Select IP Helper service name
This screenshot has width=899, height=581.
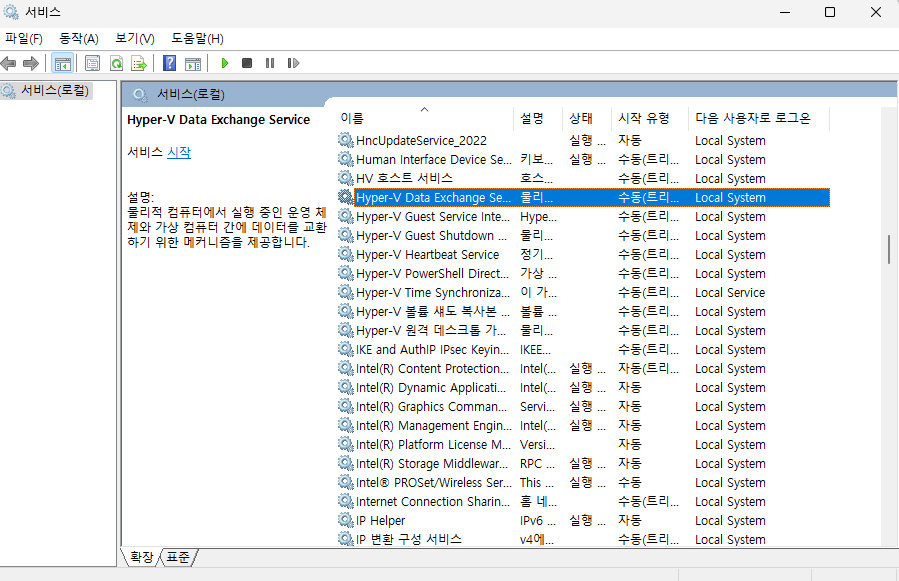tap(380, 520)
